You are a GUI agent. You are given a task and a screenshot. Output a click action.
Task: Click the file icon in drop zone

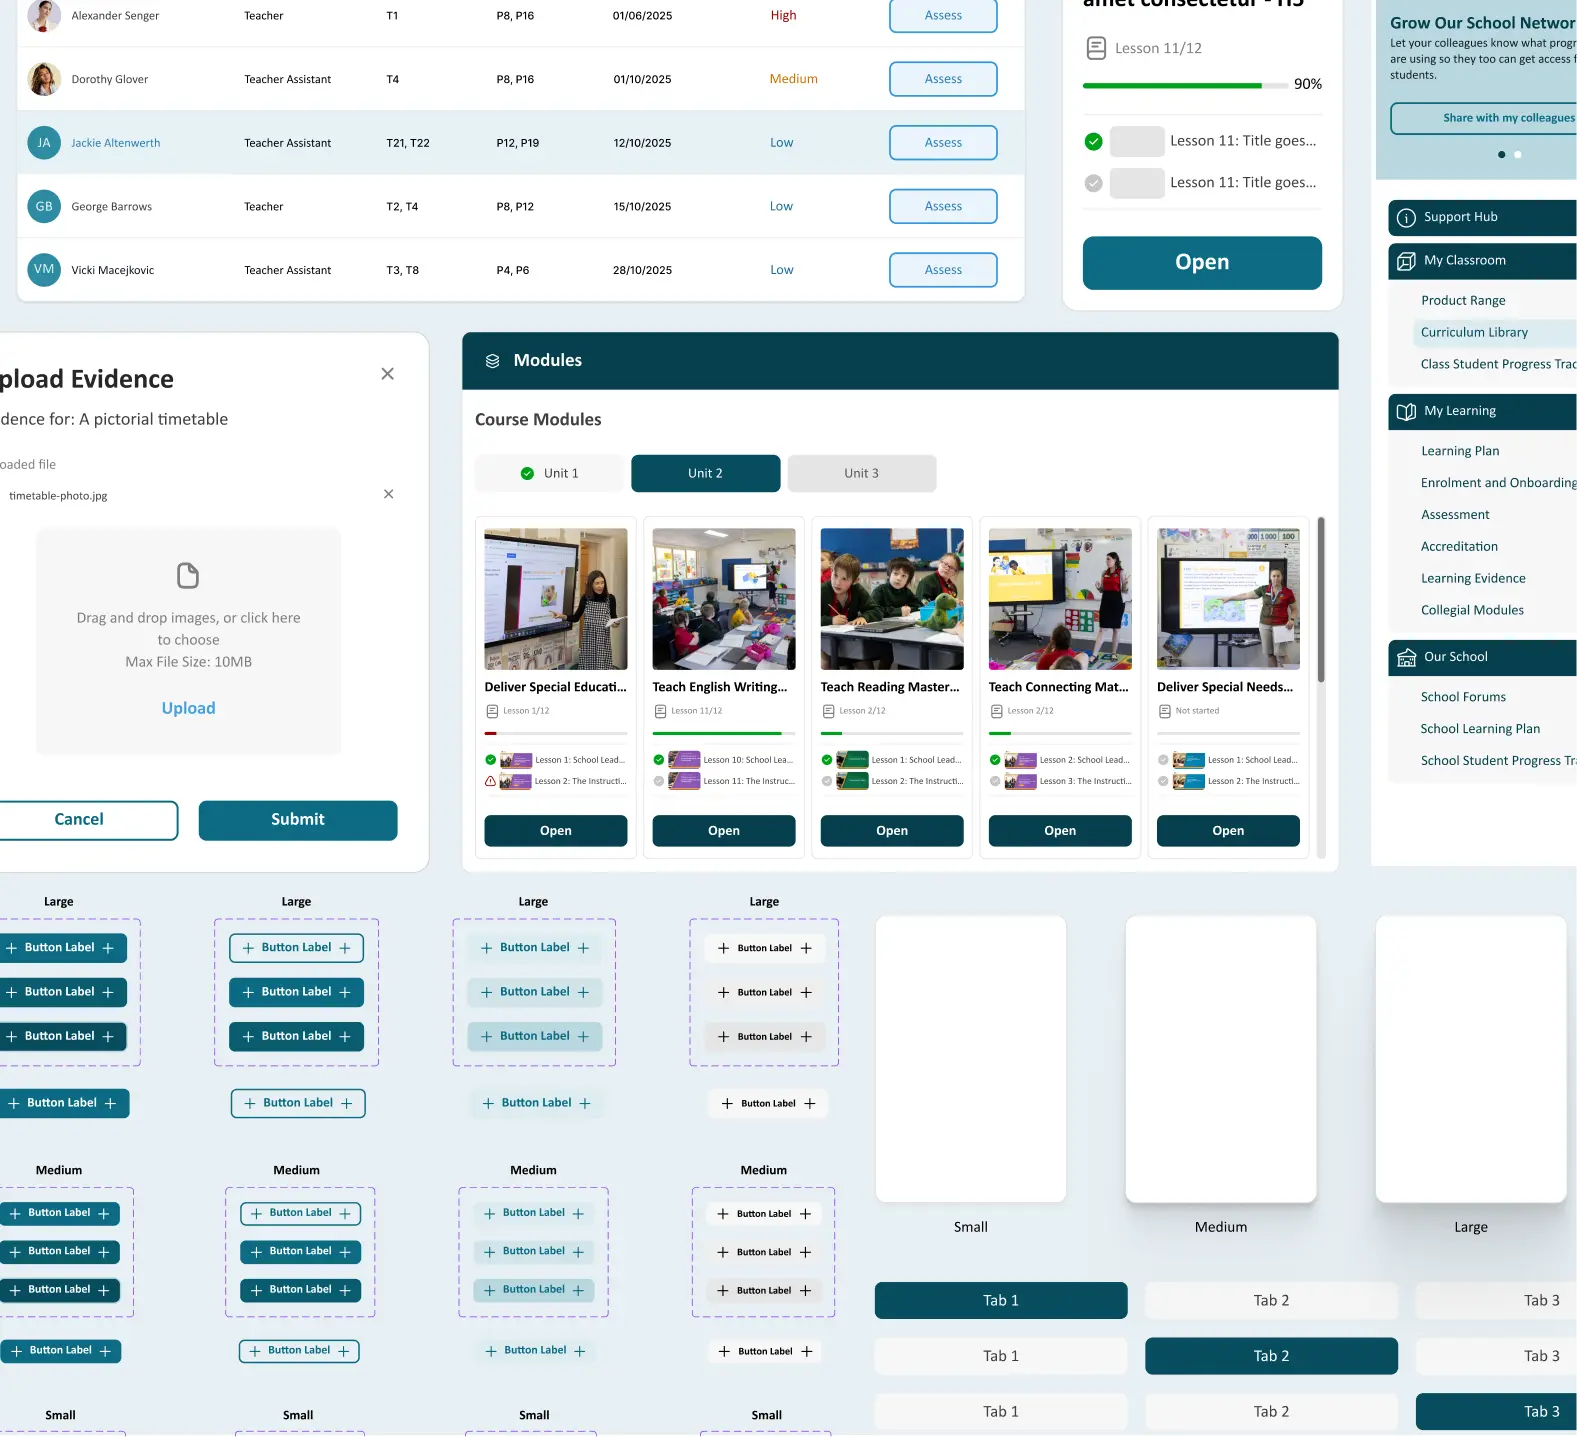point(188,576)
